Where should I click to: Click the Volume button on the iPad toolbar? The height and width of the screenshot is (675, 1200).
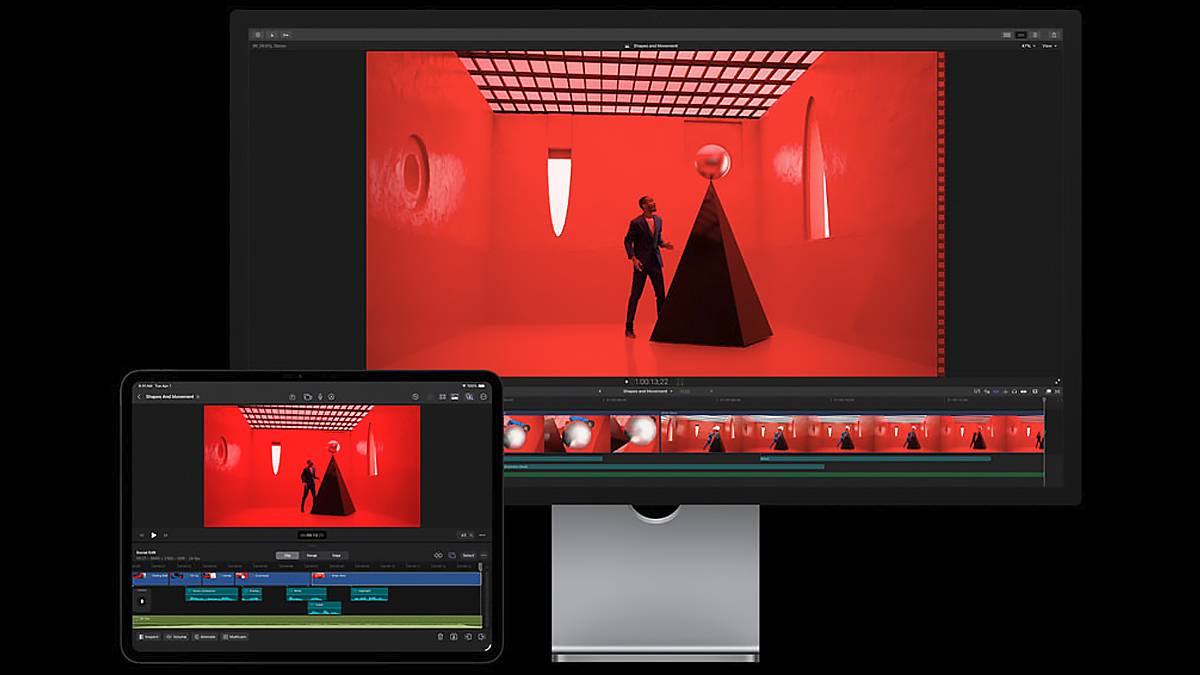click(x=180, y=636)
